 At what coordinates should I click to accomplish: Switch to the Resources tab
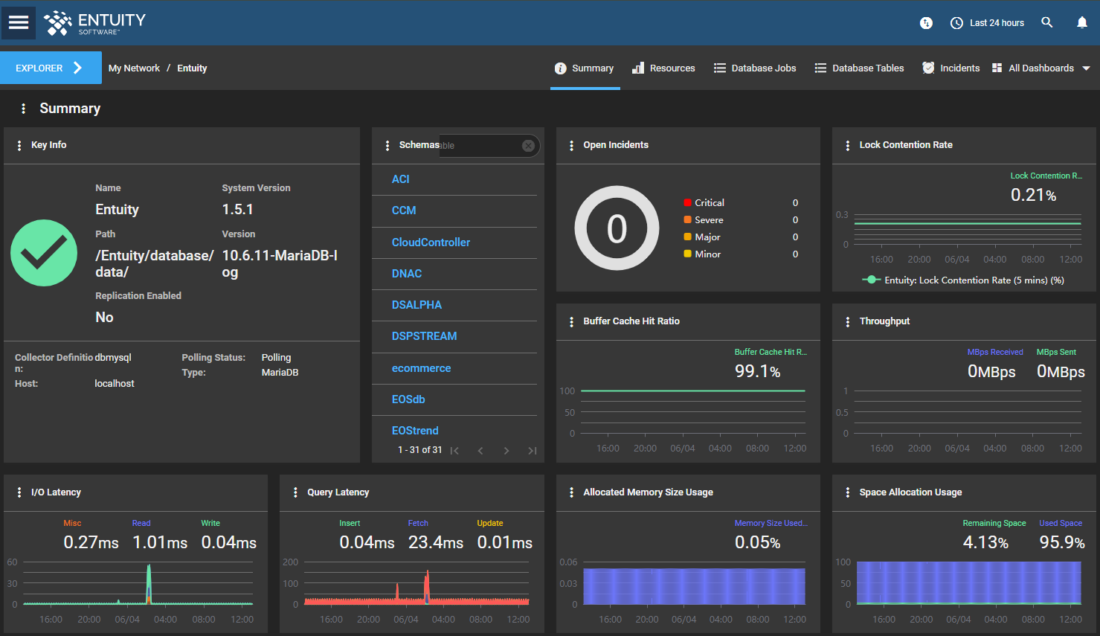[664, 68]
